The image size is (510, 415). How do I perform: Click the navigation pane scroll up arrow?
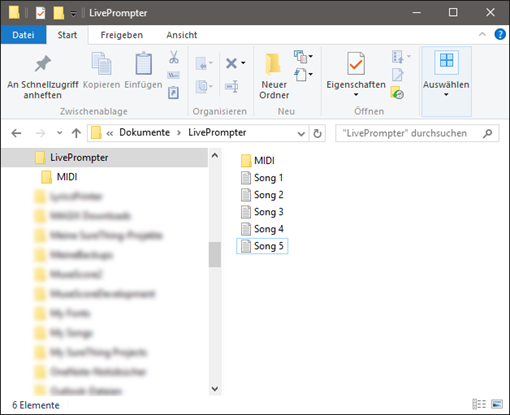(x=215, y=155)
